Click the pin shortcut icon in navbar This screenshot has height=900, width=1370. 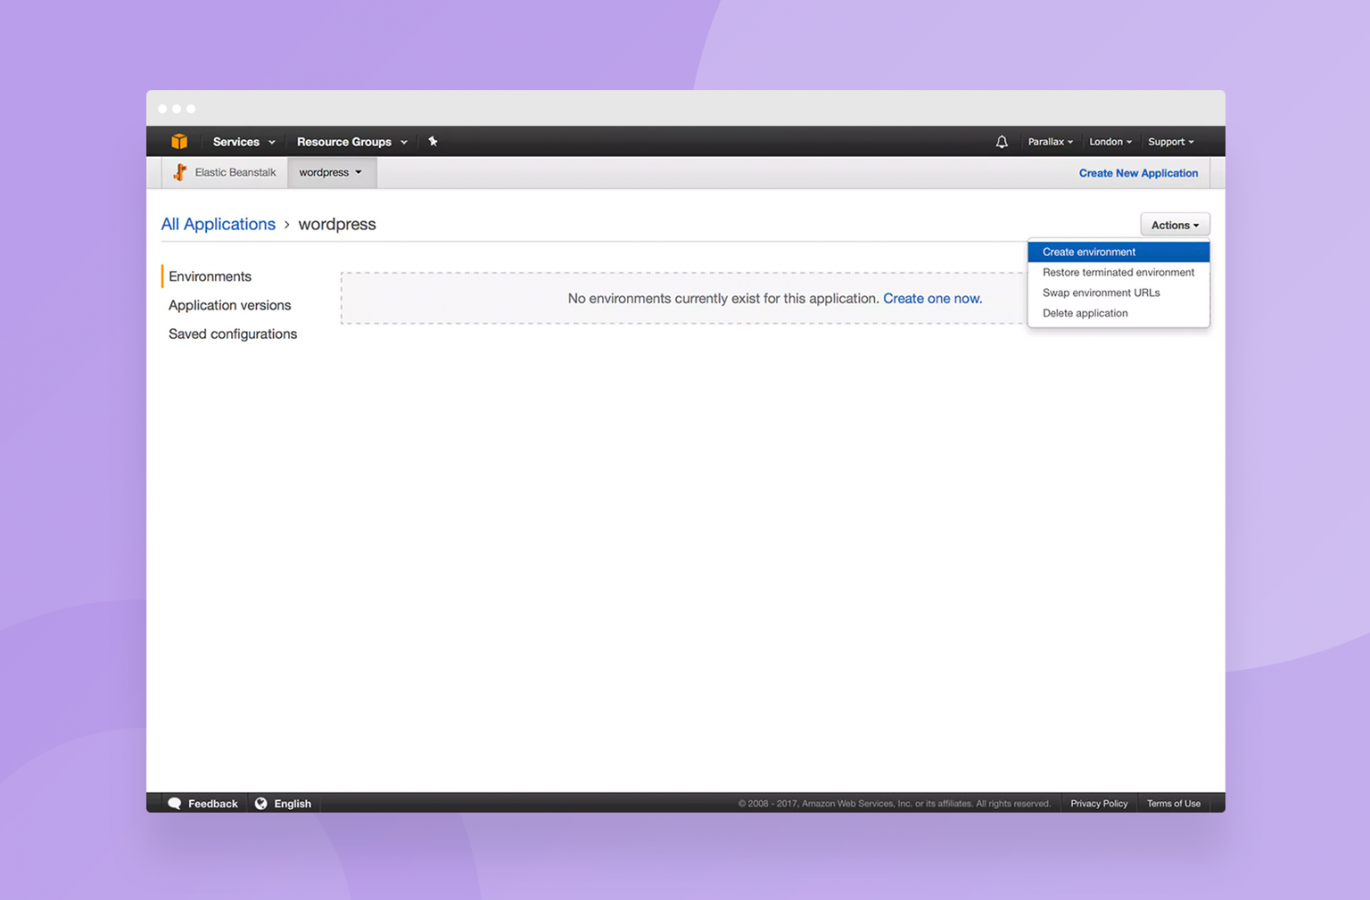pos(433,141)
